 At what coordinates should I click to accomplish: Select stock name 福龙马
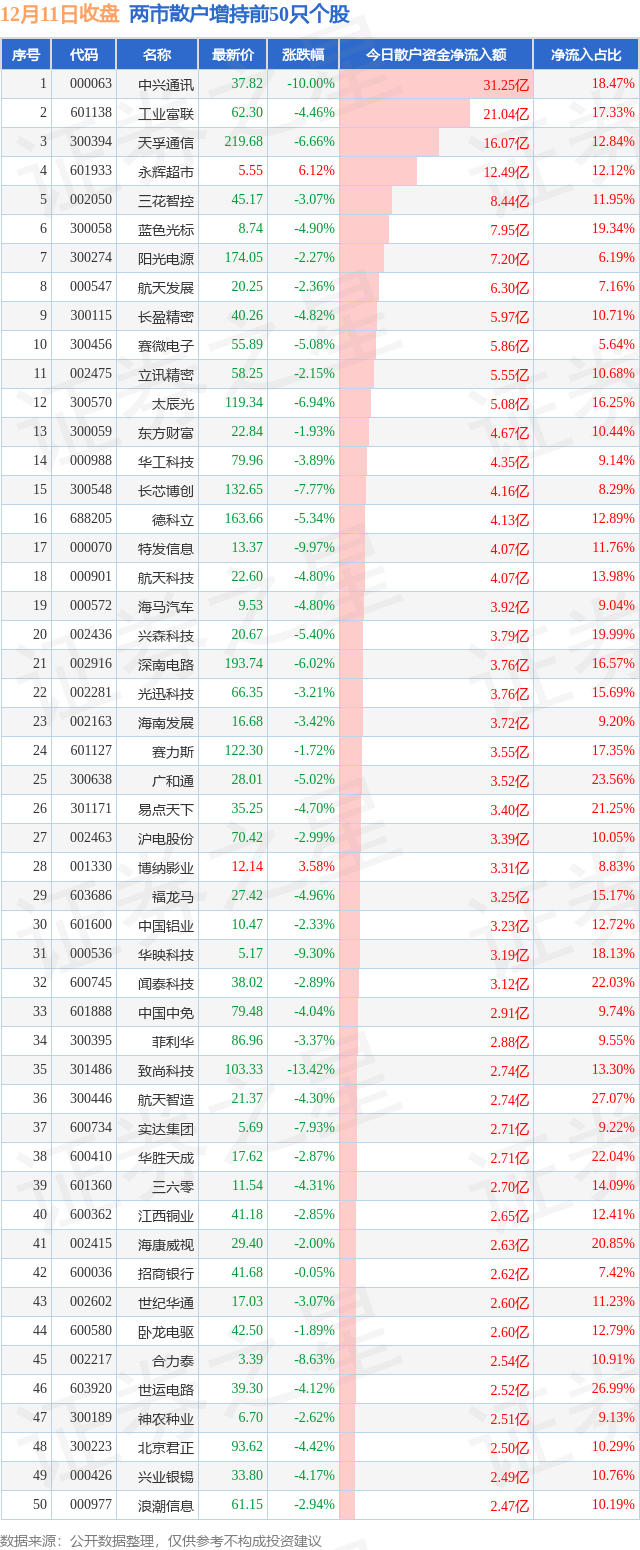pos(173,896)
